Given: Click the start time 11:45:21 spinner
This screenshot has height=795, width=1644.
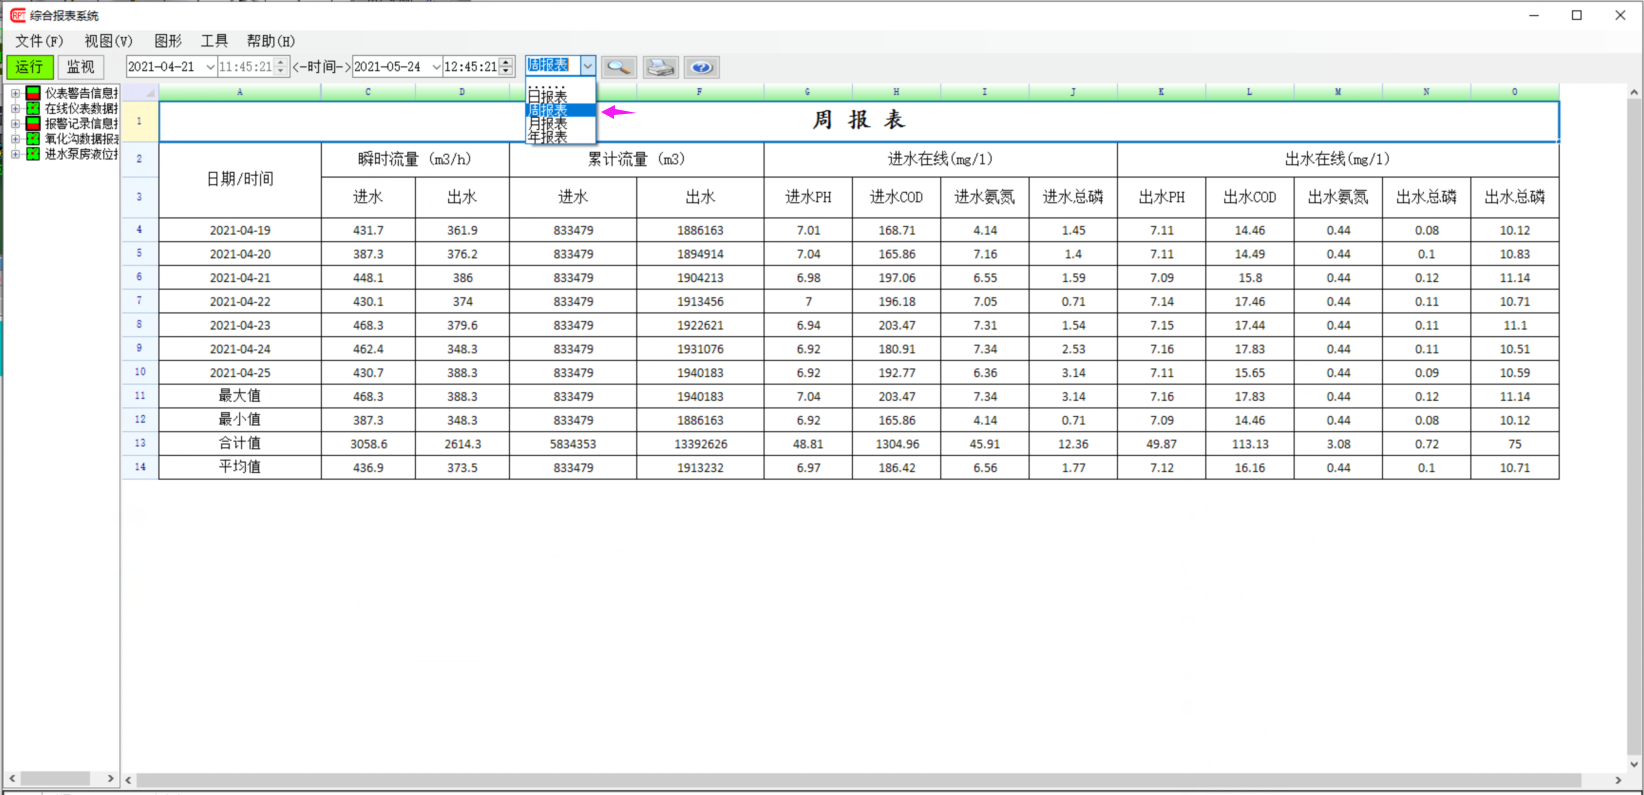Looking at the screenshot, I should pos(281,67).
